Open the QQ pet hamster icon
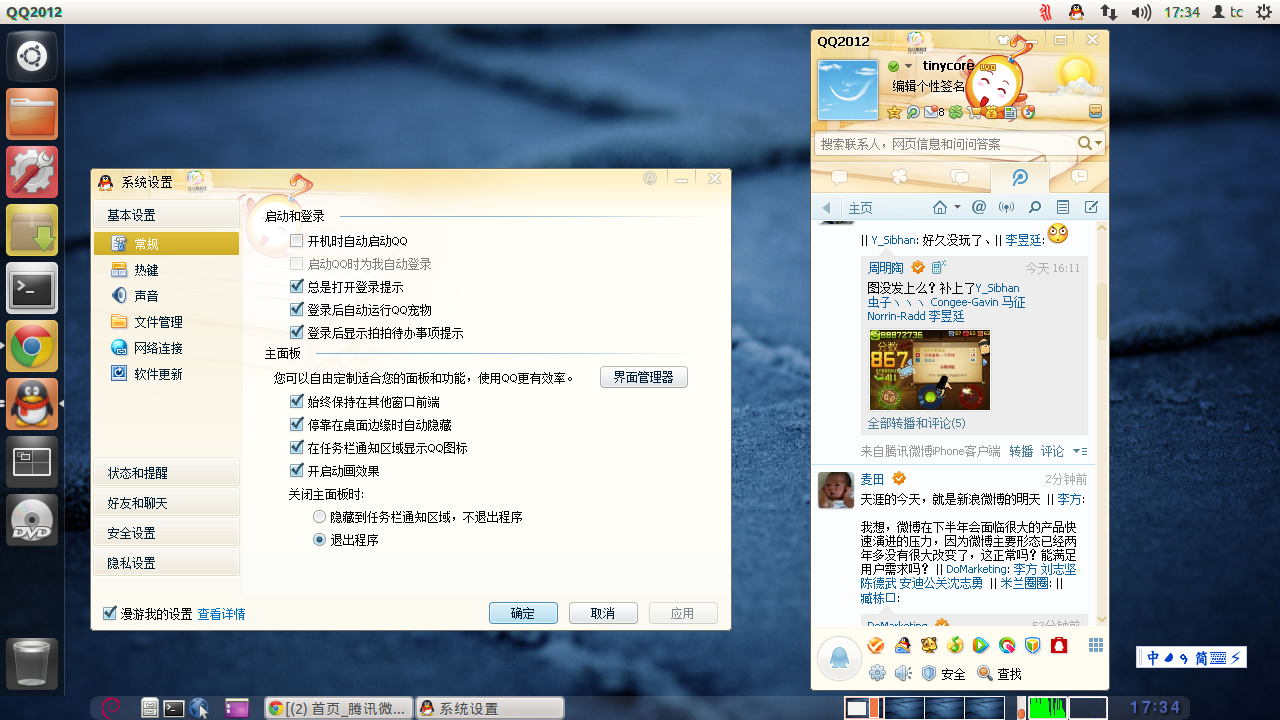 pos(929,645)
